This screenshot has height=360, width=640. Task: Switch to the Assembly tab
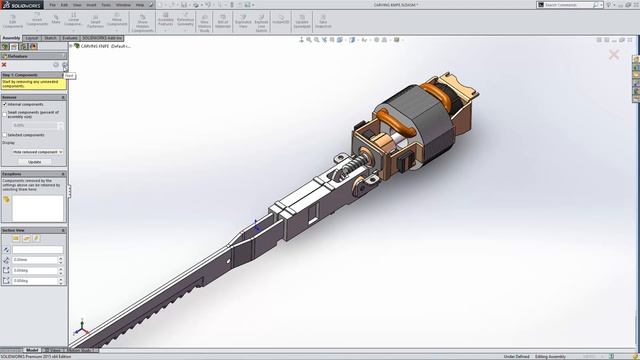click(x=11, y=38)
